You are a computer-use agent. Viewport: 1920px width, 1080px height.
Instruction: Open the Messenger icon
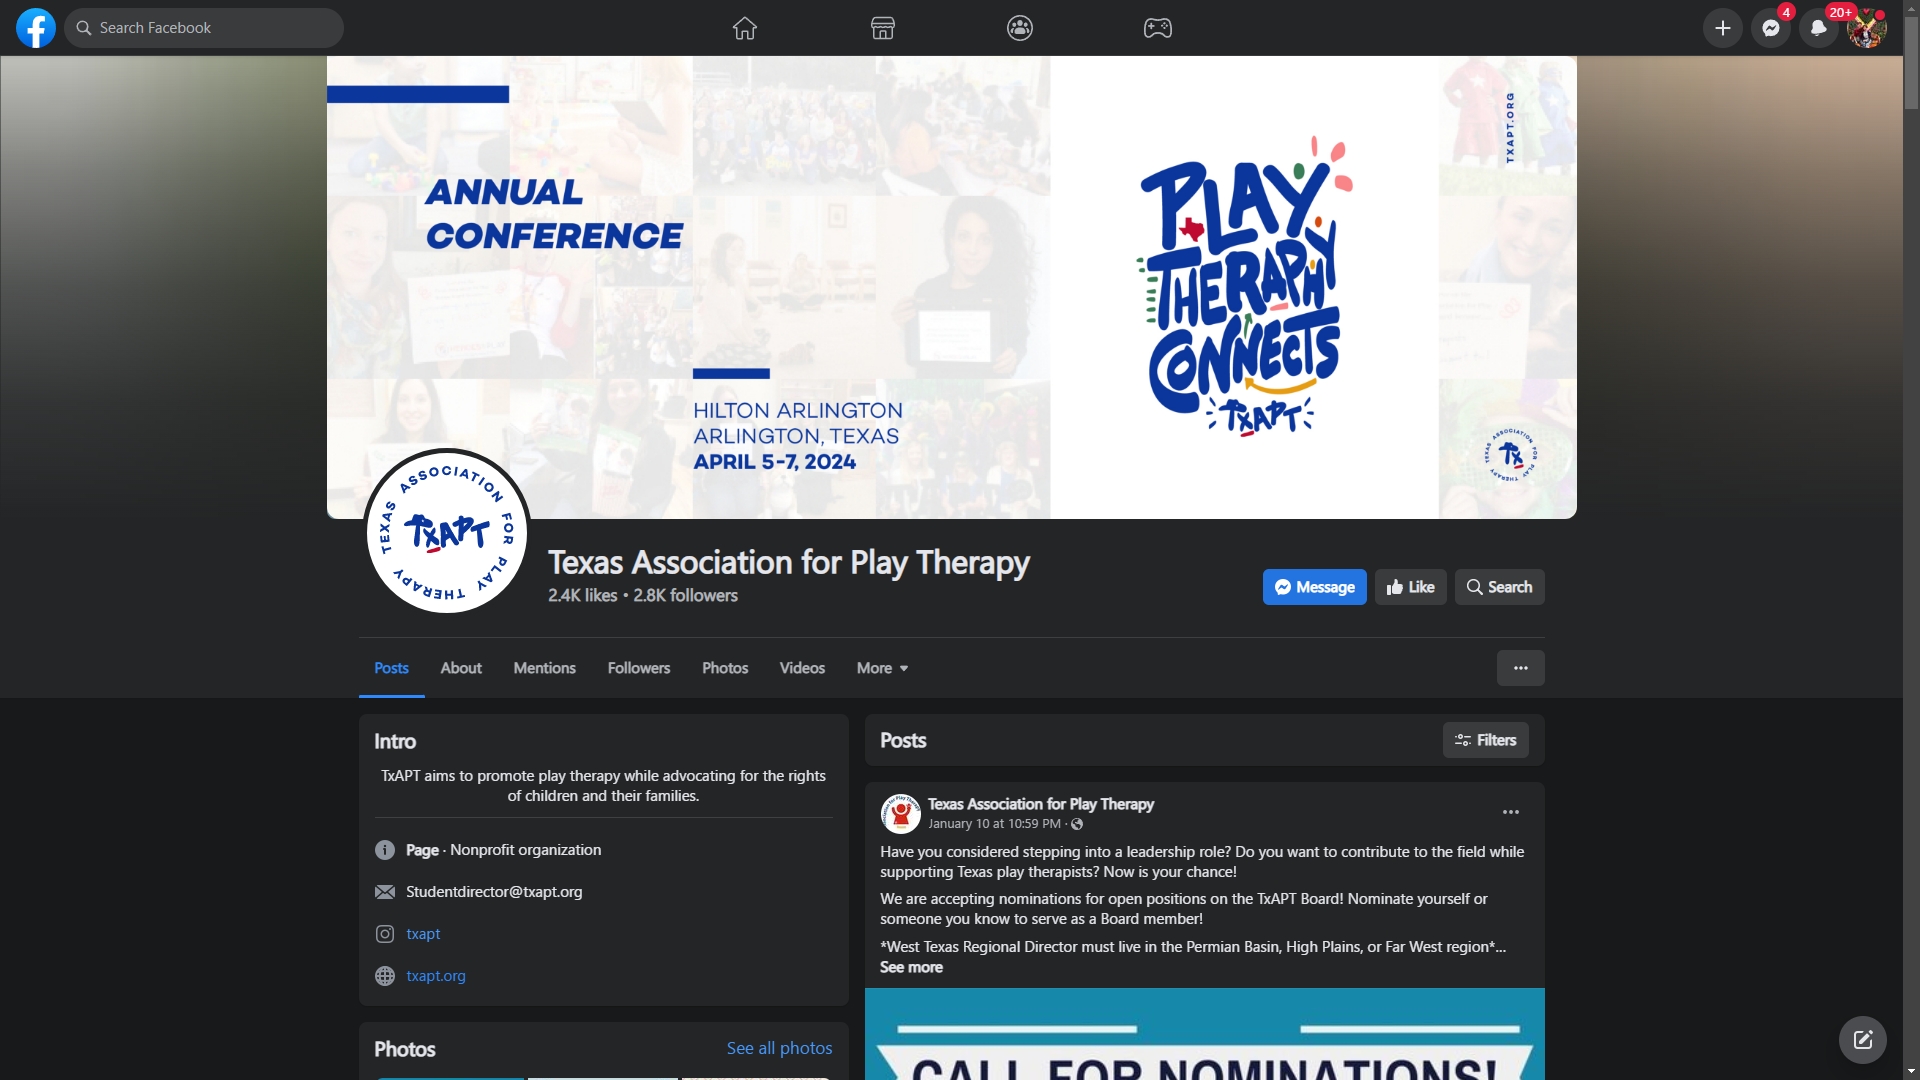[x=1771, y=28]
